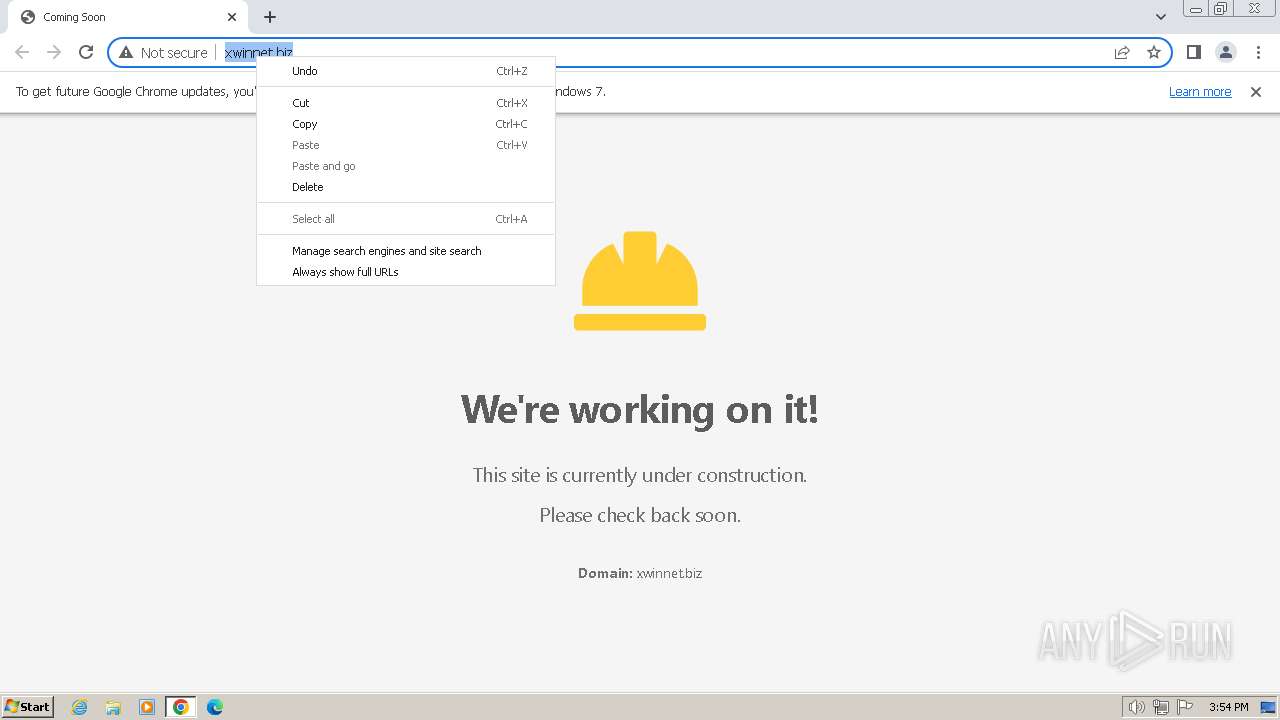Switch to Chrome in taskbar
The height and width of the screenshot is (720, 1280).
pos(181,707)
